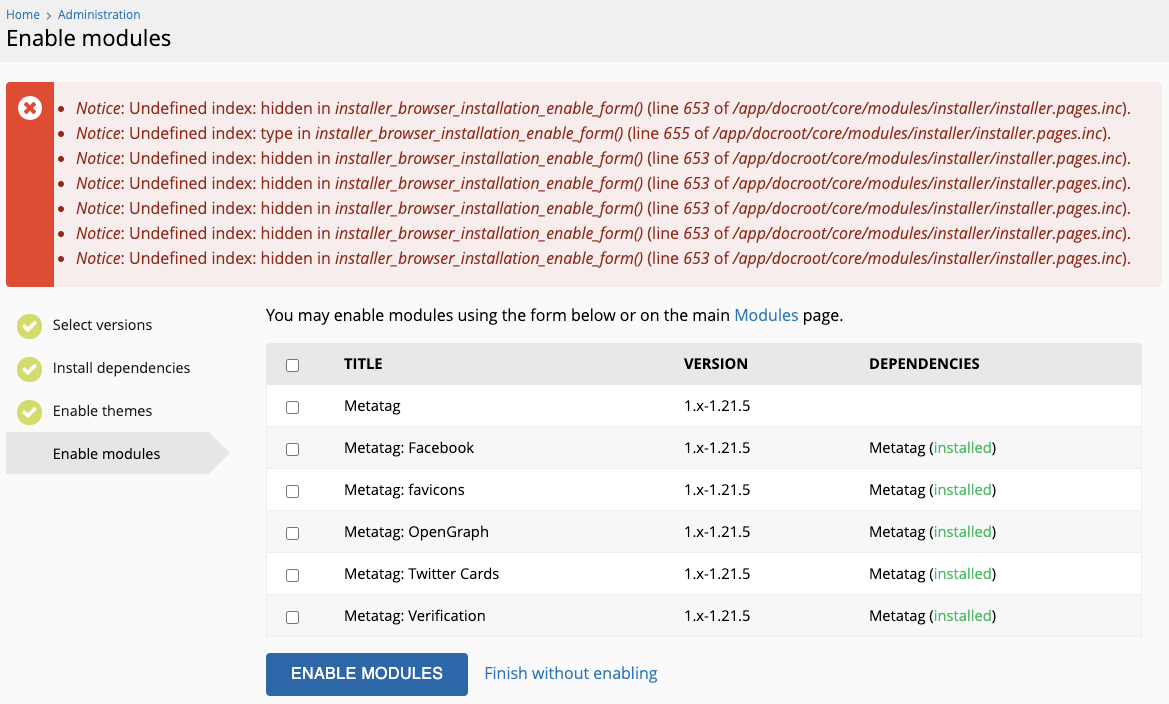This screenshot has width=1169, height=704.
Task: Click the Enable modules page heading
Action: [89, 39]
